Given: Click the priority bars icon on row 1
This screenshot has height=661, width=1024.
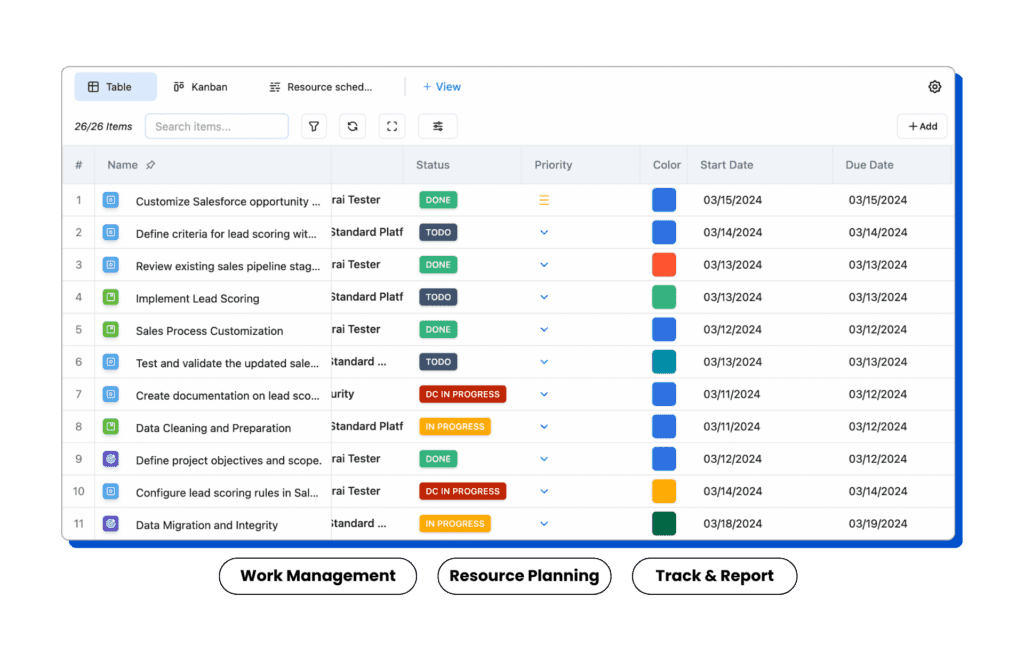Looking at the screenshot, I should click(544, 200).
